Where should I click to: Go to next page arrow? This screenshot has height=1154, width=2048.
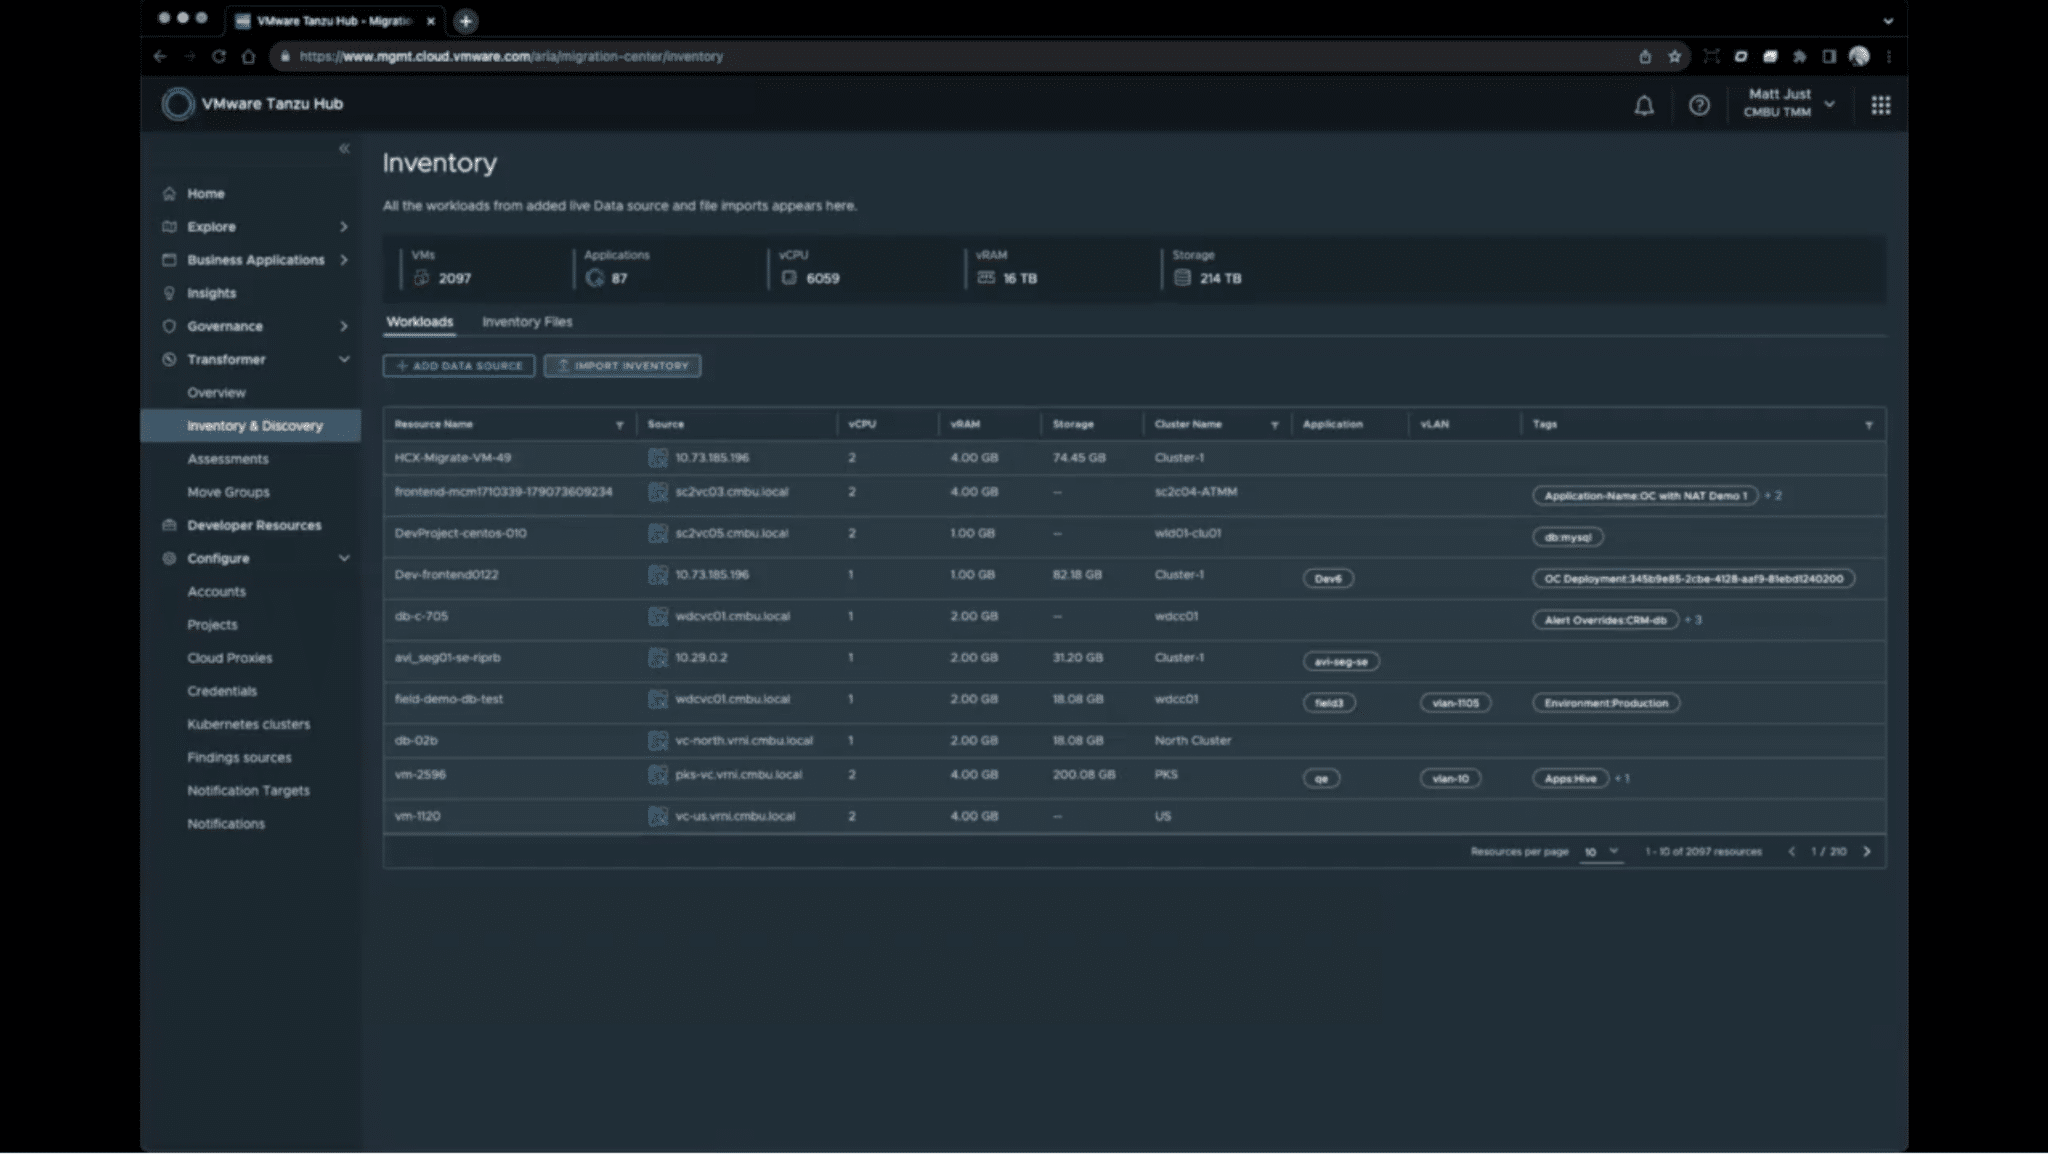1866,852
